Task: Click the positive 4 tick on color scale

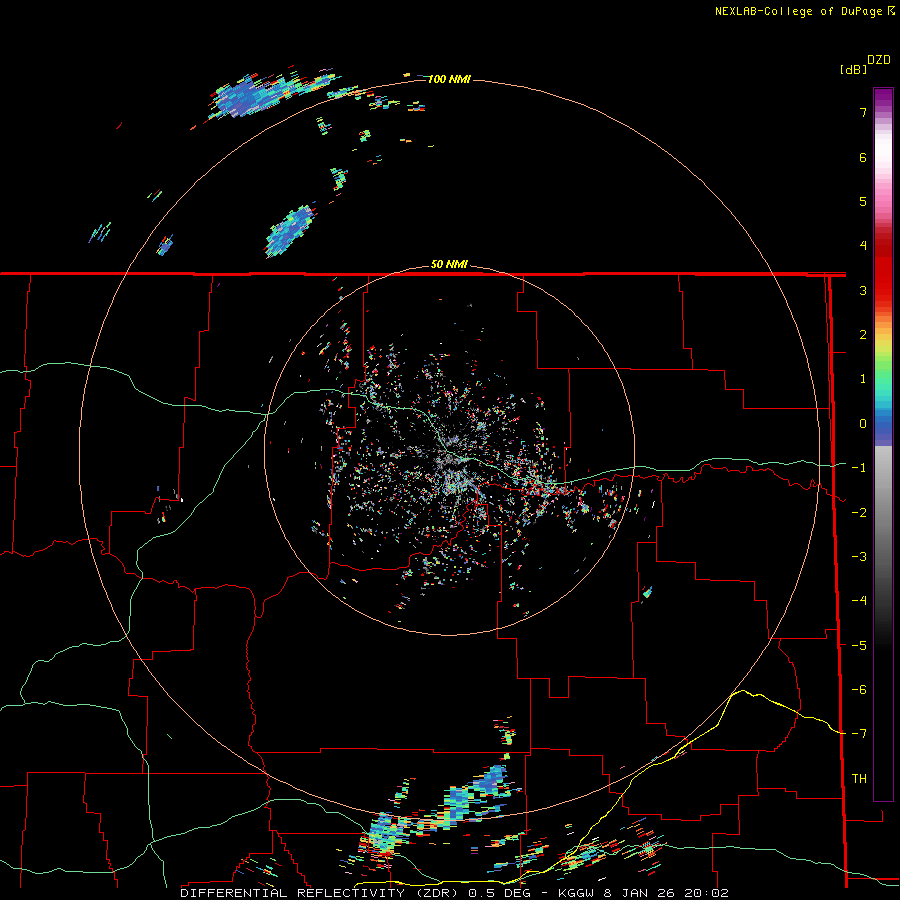Action: (863, 246)
